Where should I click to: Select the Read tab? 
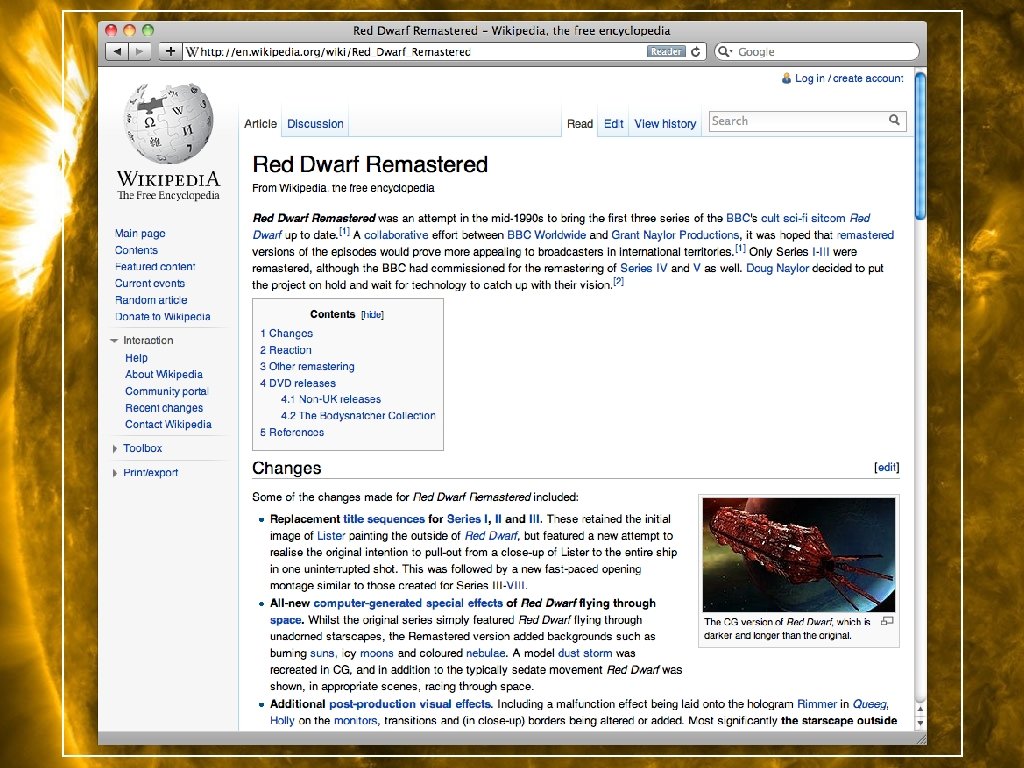pyautogui.click(x=579, y=123)
